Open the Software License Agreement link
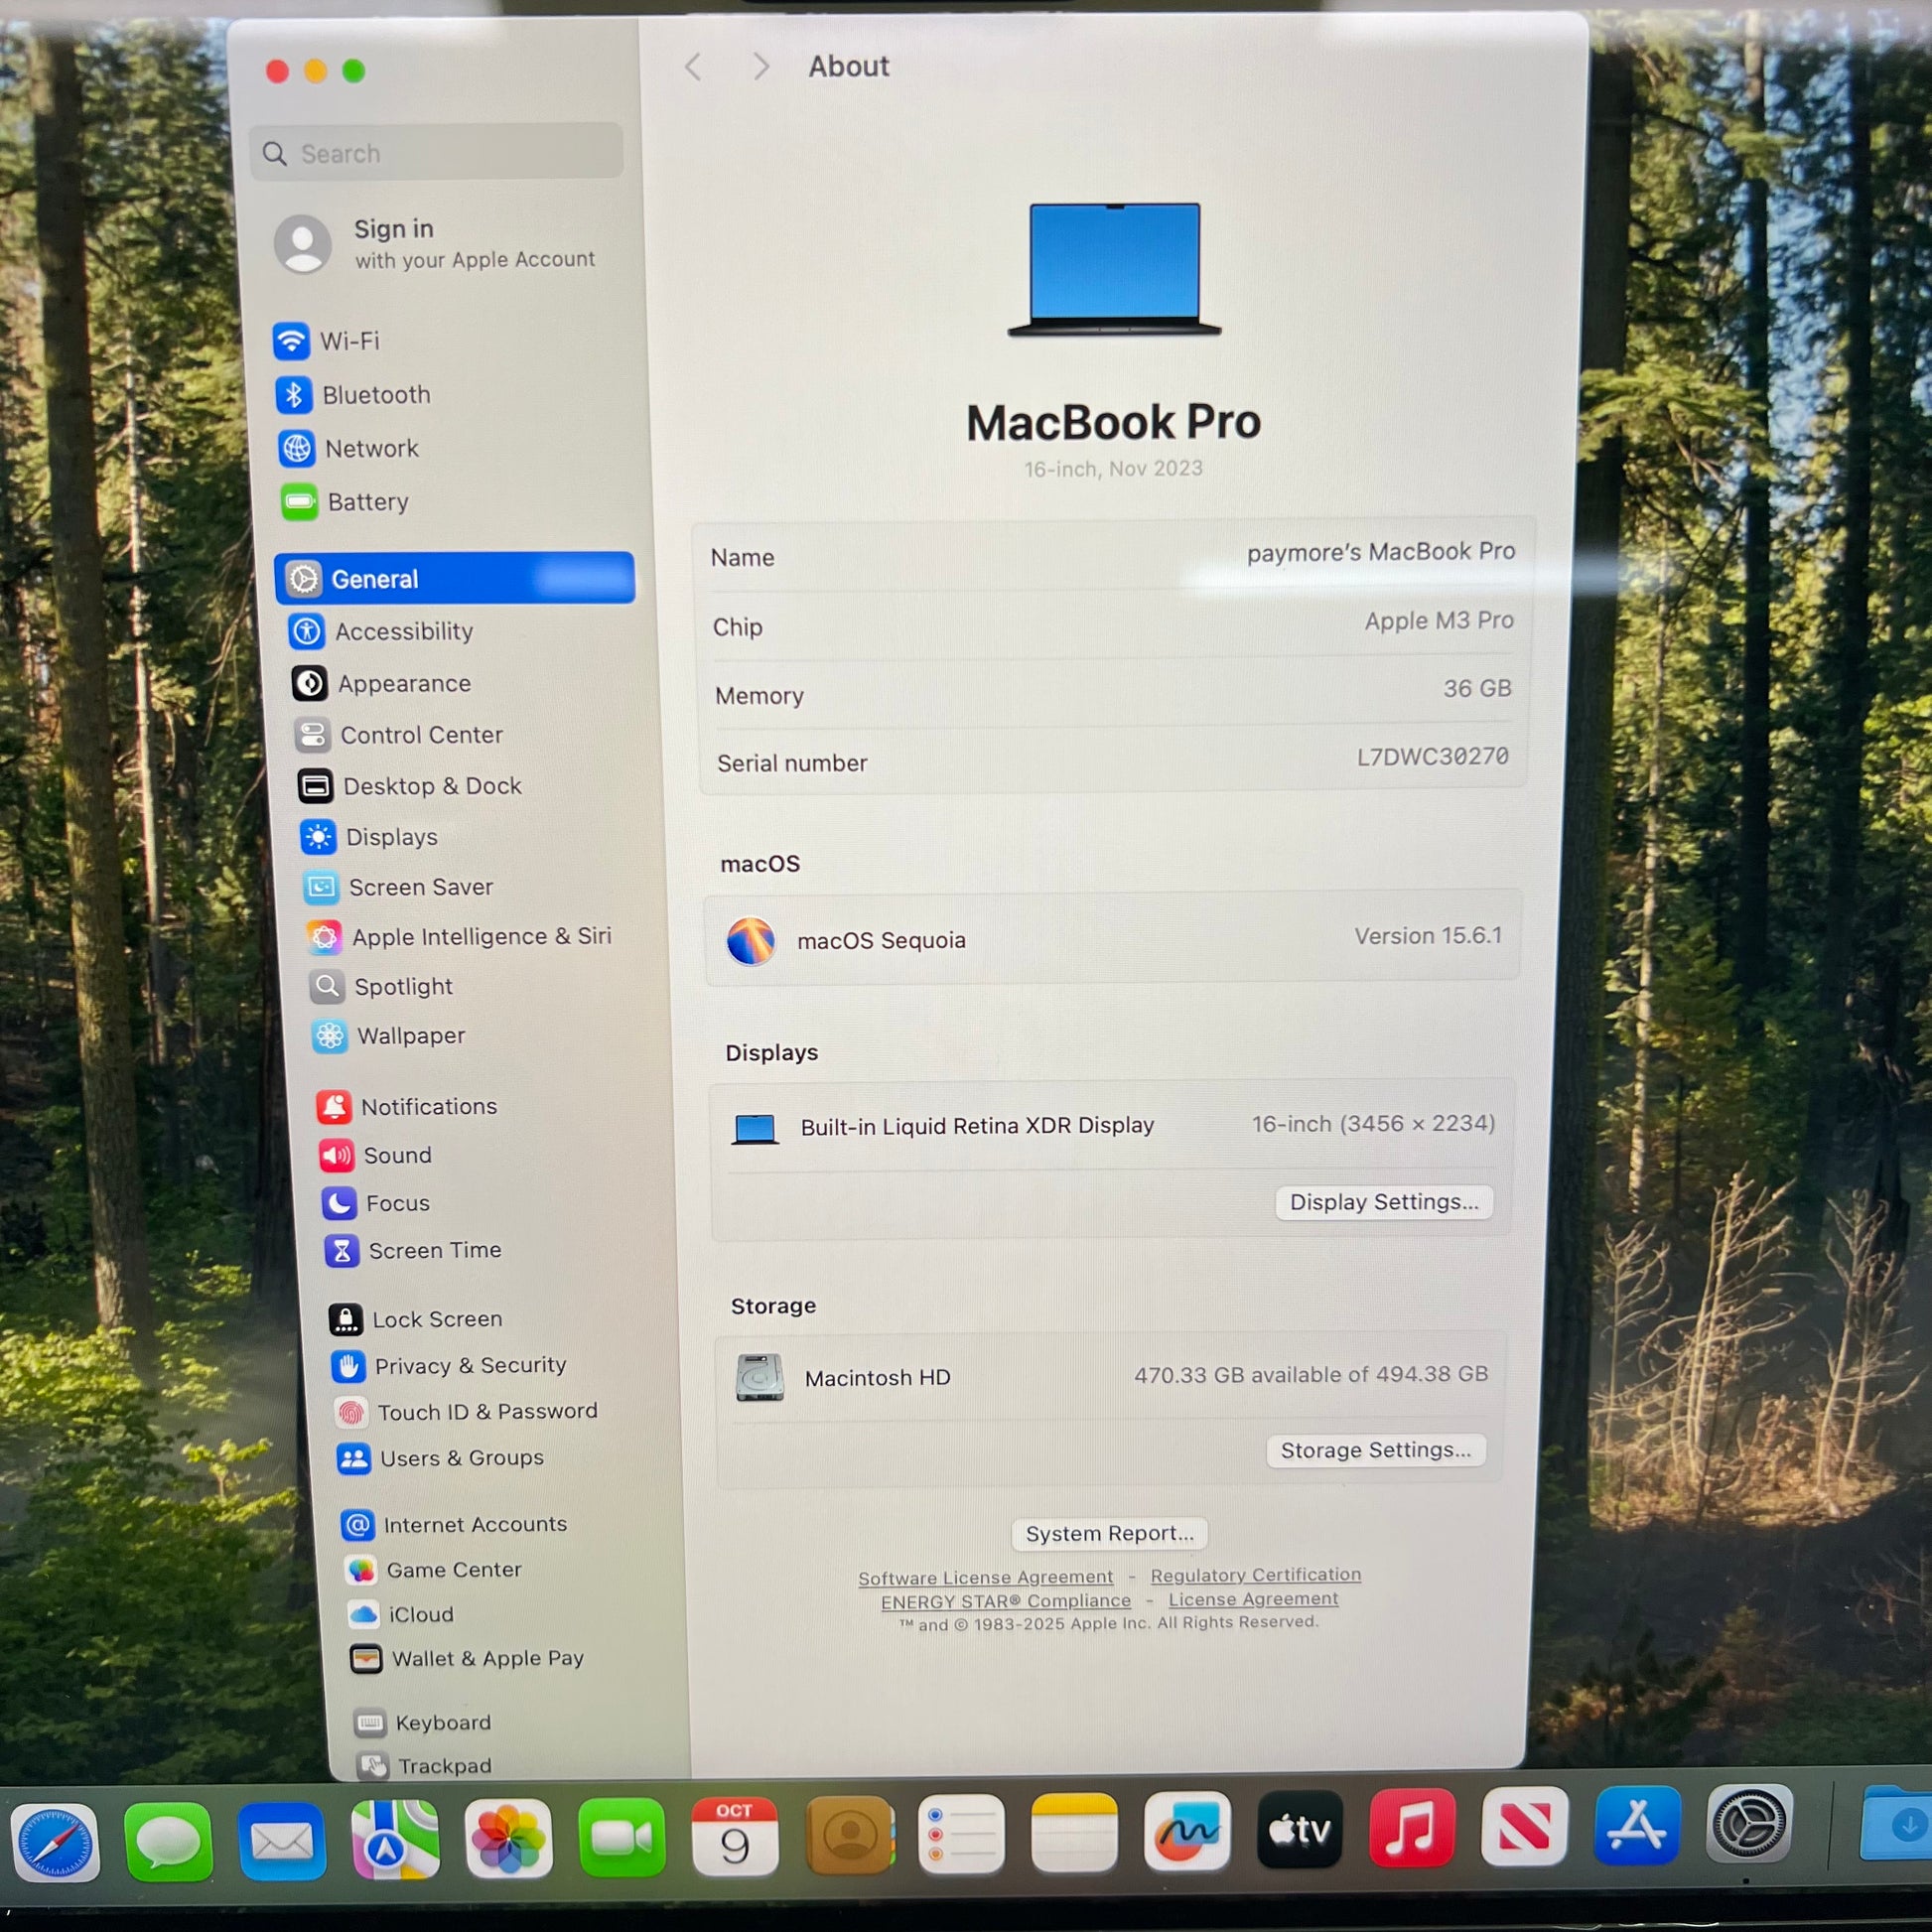The height and width of the screenshot is (1932, 1932). 985,1577
